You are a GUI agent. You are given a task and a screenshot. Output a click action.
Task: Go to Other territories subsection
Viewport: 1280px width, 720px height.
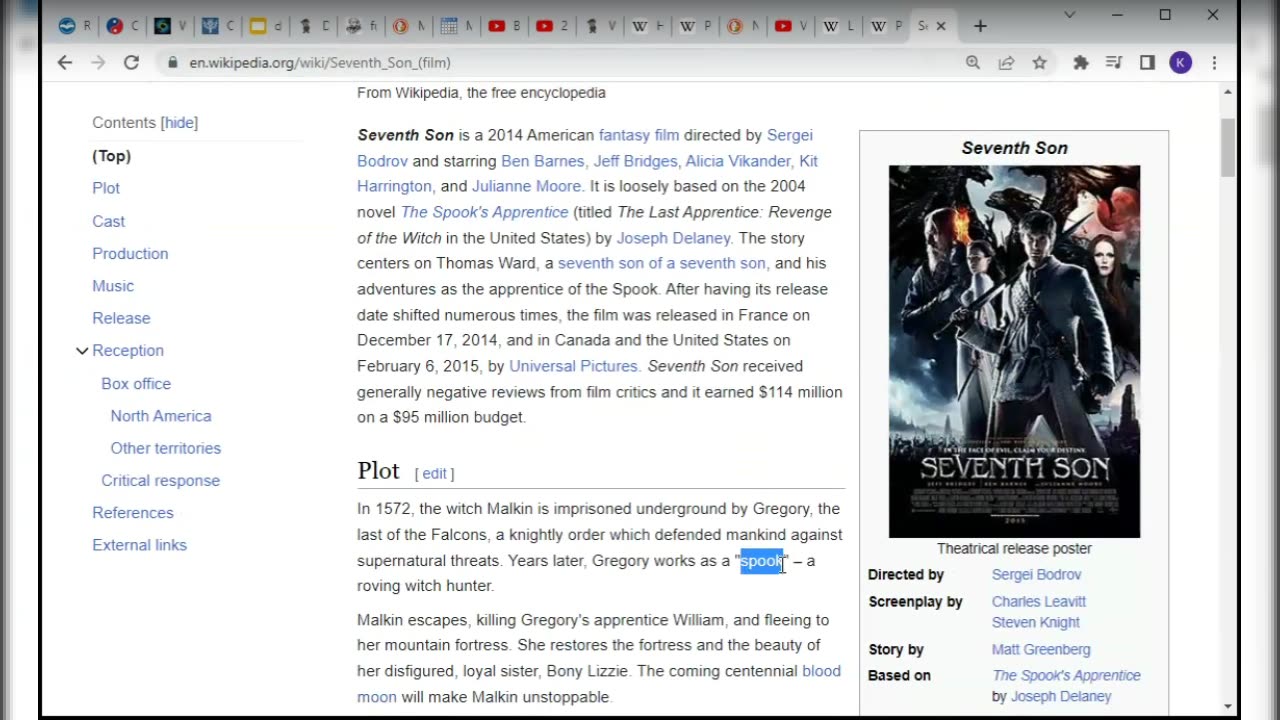pos(166,448)
